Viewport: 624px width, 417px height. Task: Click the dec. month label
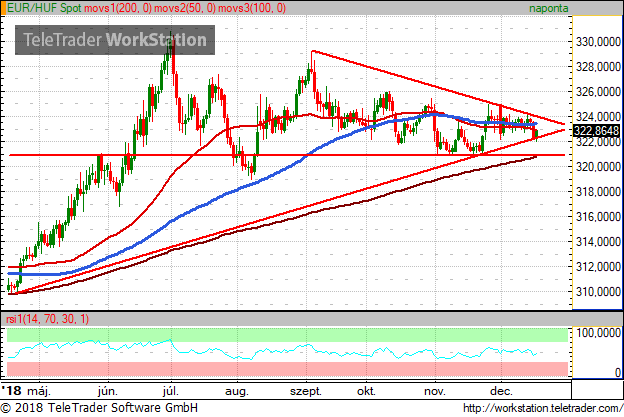tap(501, 391)
